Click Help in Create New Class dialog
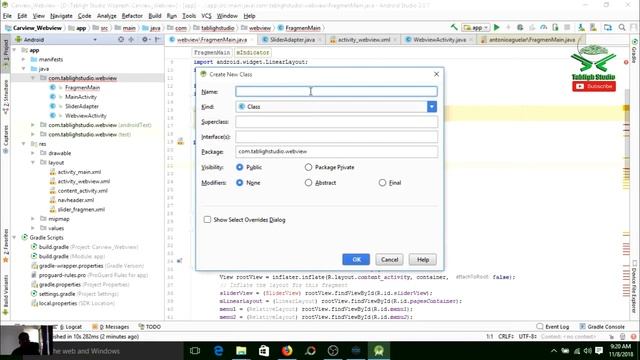Image resolution: width=640 pixels, height=360 pixels. coord(423,260)
